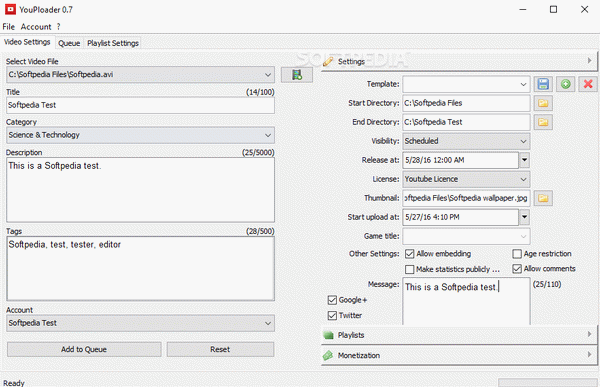Click the Start upload at date field

(461, 217)
